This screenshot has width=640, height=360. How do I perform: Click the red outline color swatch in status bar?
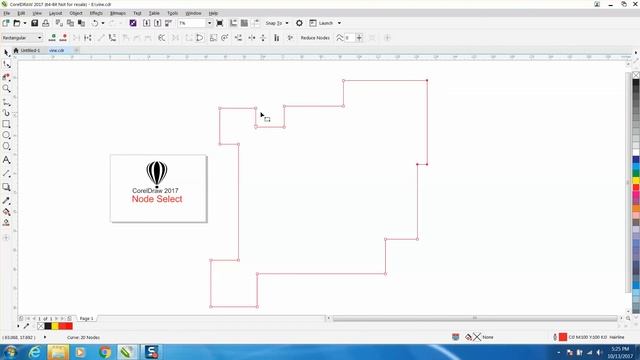point(563,337)
